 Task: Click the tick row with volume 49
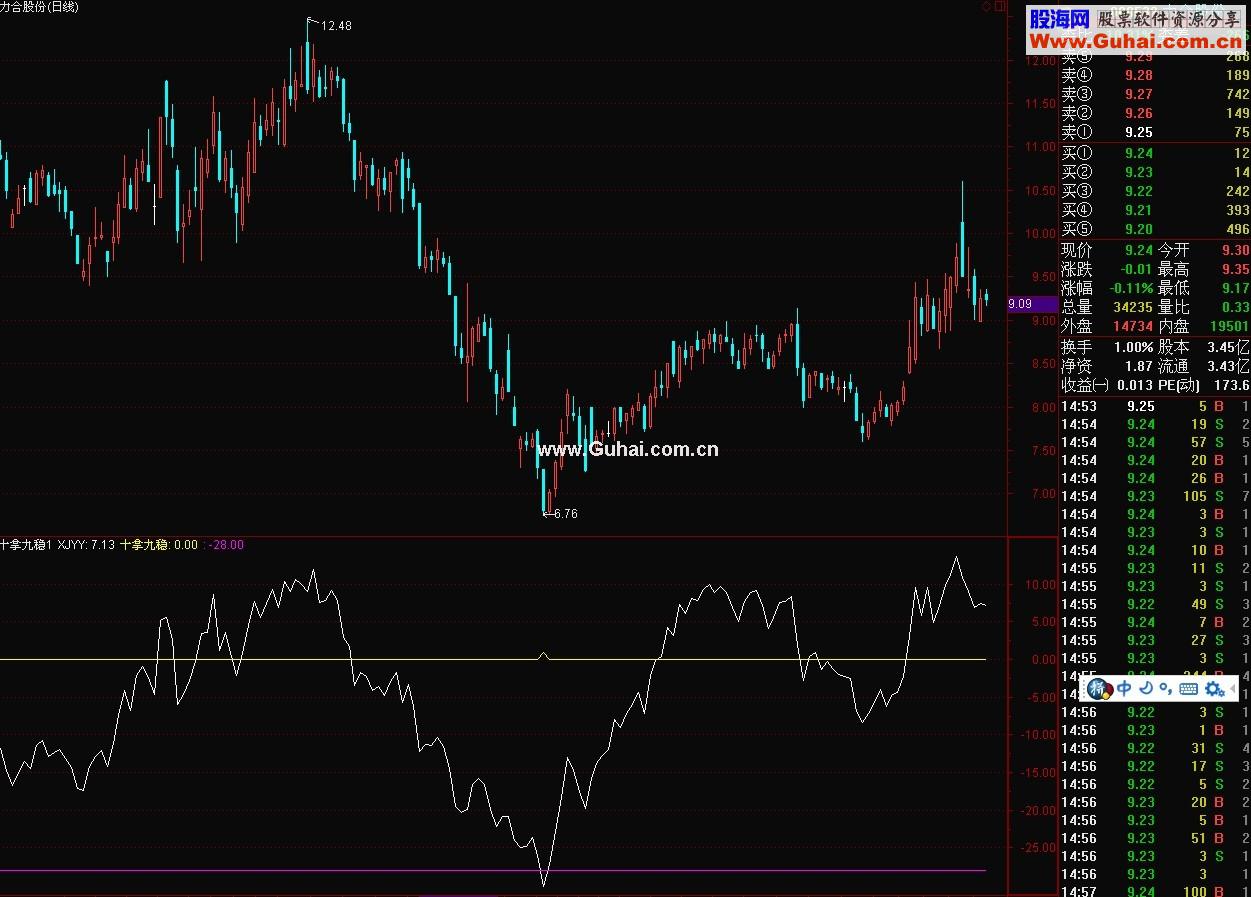(1155, 604)
